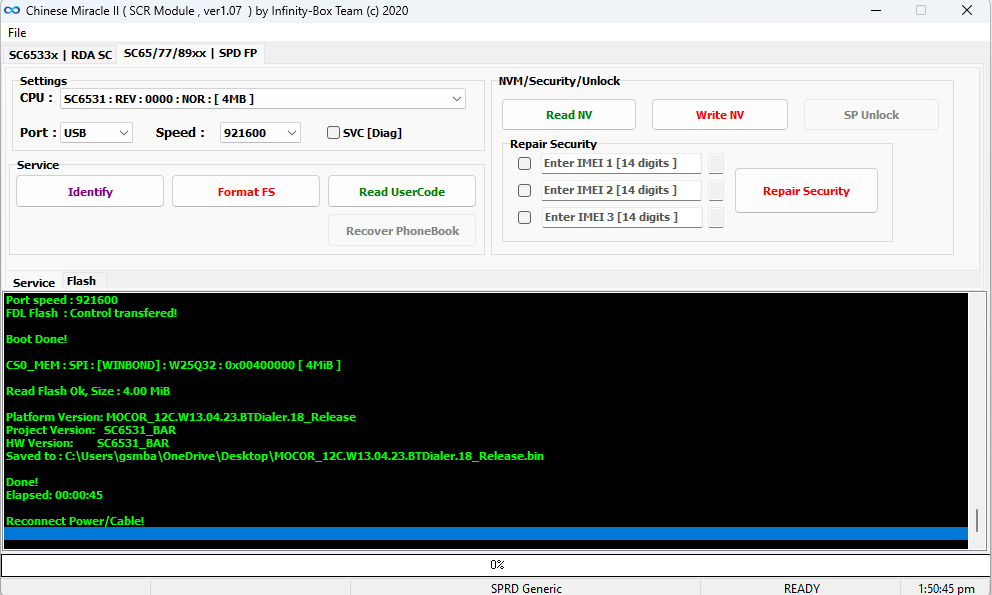Viewport: 992px width, 595px height.
Task: Switch to the Flash tab
Action: coord(82,281)
